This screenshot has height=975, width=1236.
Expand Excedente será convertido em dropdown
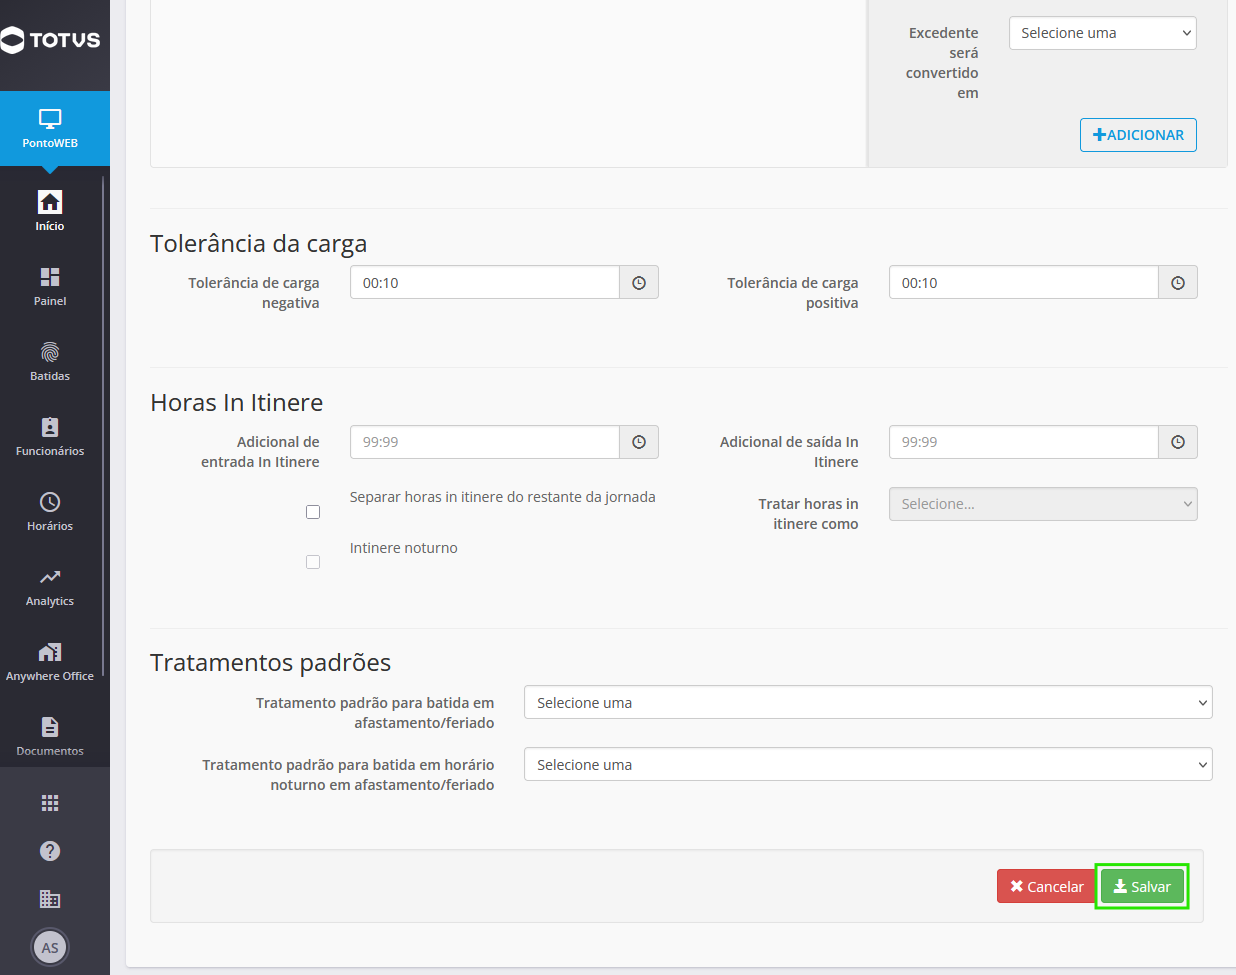point(1103,33)
